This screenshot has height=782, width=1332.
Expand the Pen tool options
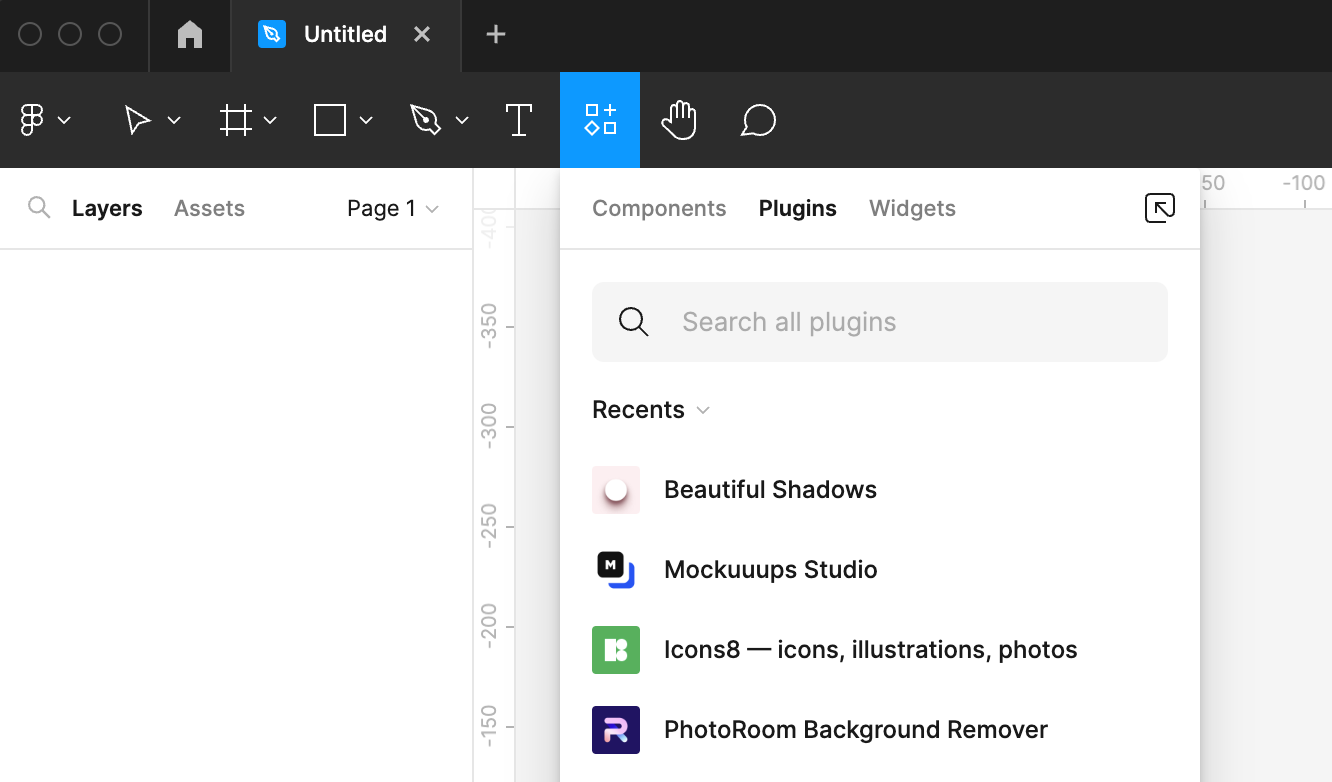(x=462, y=120)
